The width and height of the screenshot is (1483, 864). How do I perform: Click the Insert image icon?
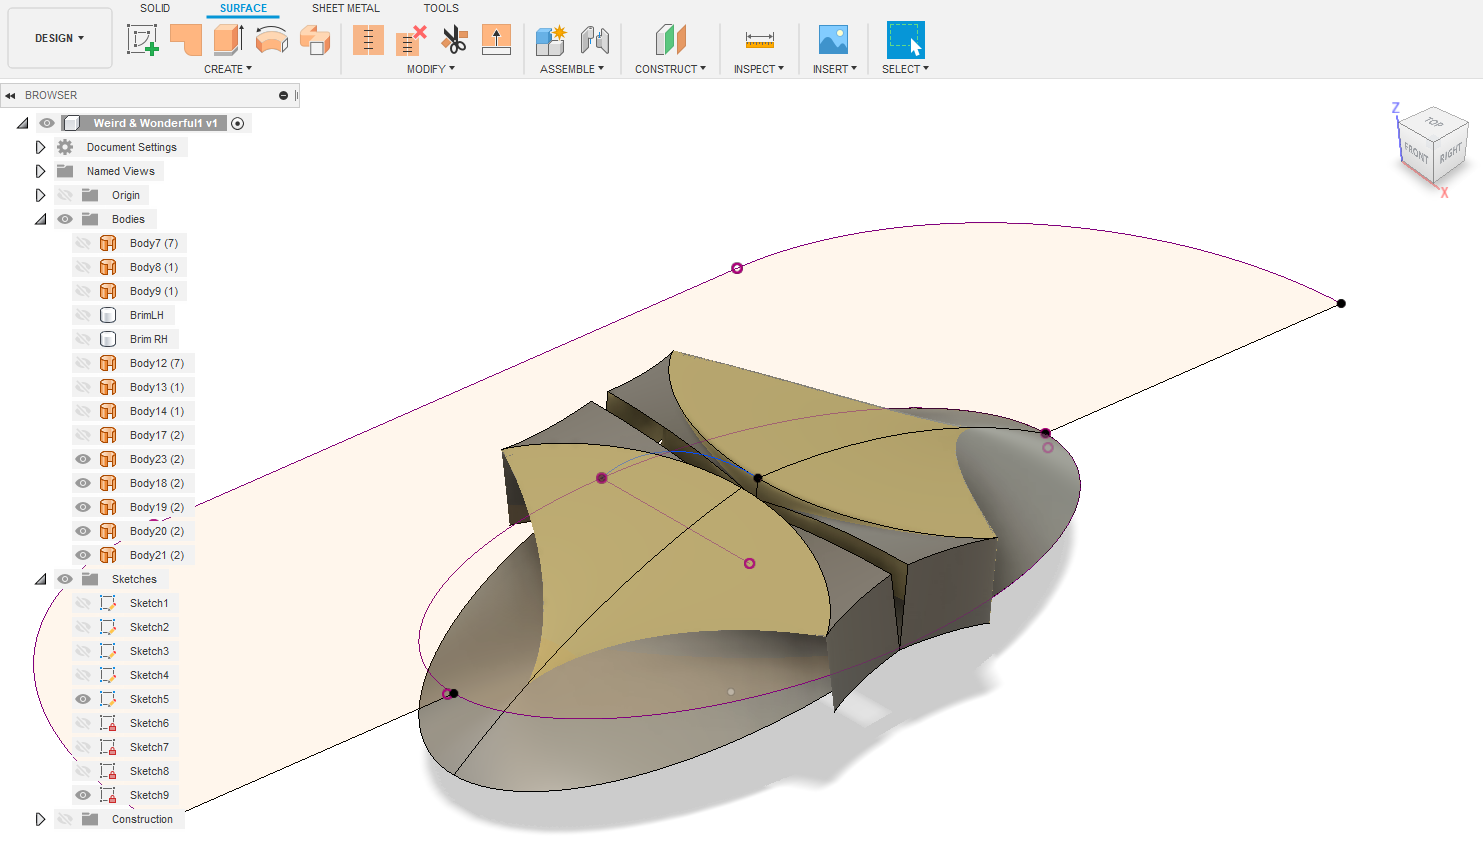pyautogui.click(x=833, y=40)
